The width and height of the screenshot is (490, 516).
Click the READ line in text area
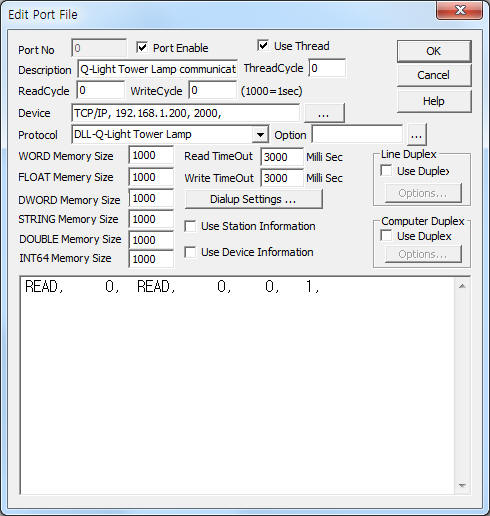(x=172, y=287)
